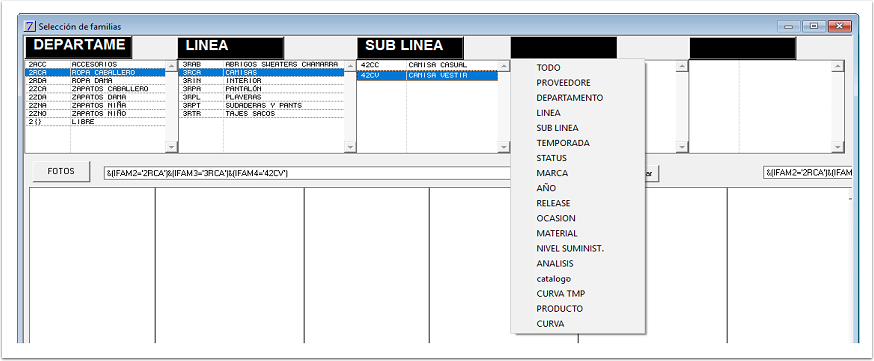Select line PANTALÓN
874x361 pixels.
point(261,89)
